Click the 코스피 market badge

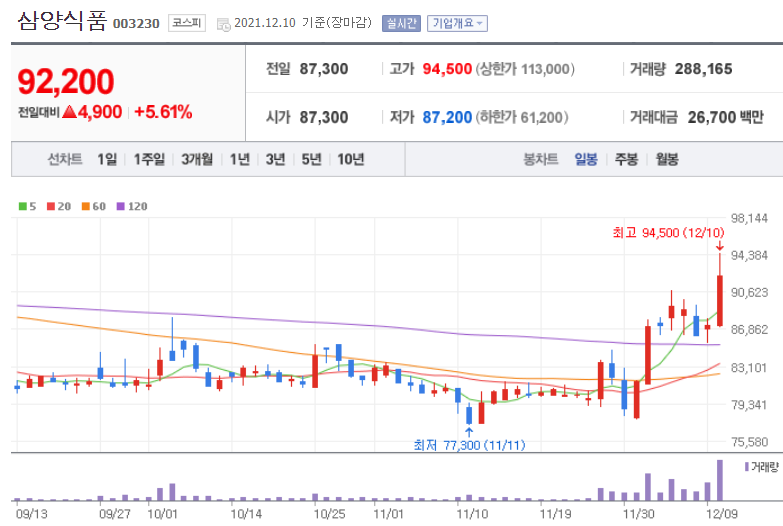coord(187,23)
